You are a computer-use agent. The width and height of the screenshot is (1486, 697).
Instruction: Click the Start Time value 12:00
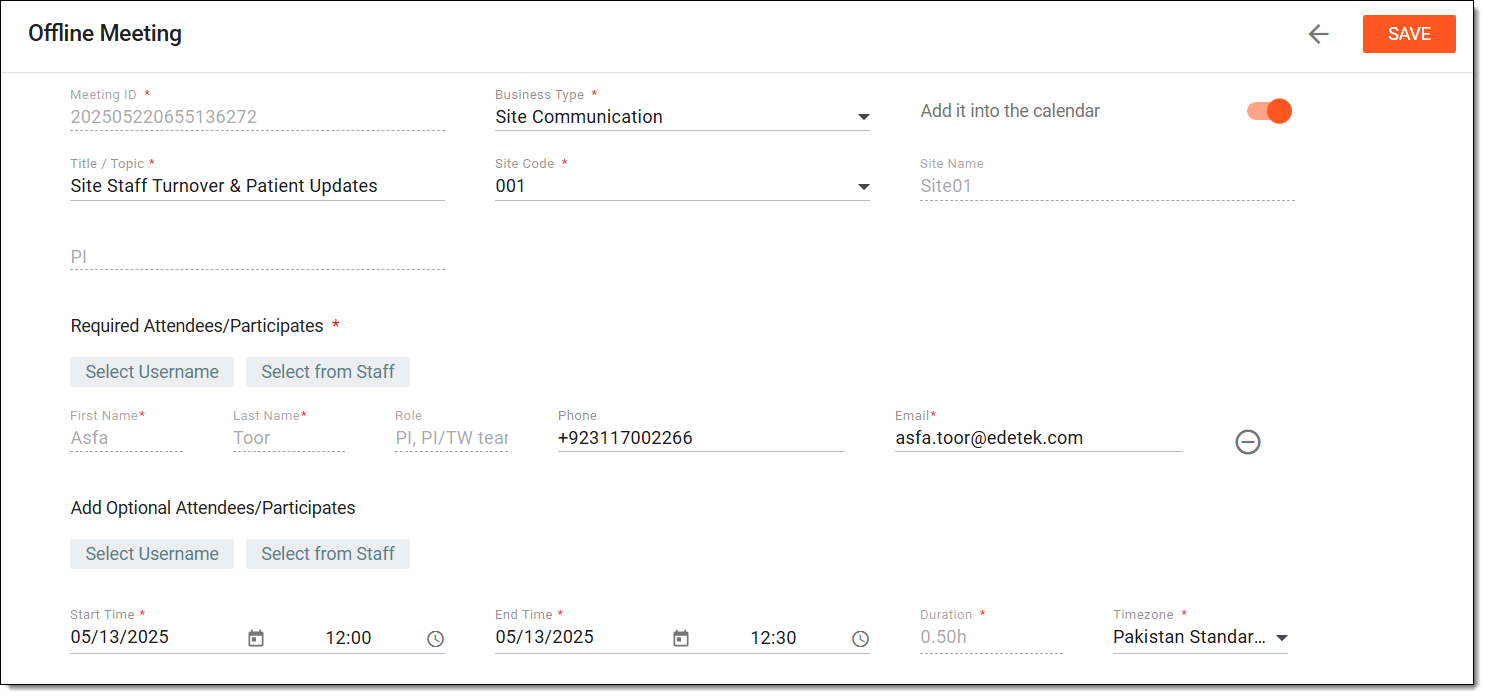(348, 638)
